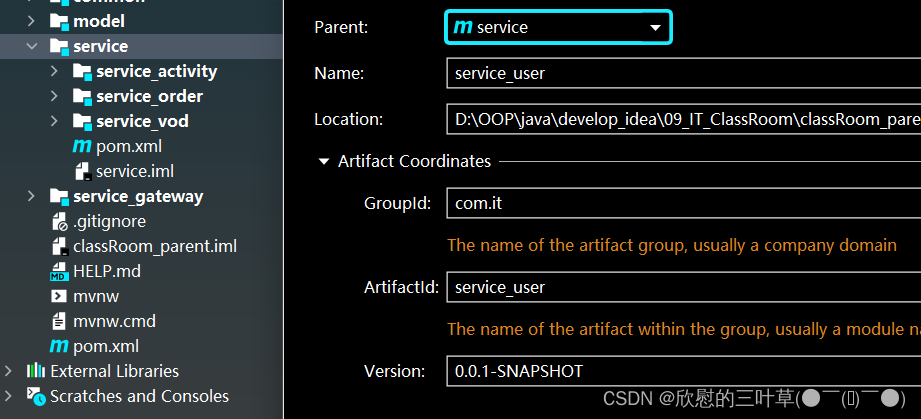The image size is (921, 419).
Task: Click the Version input field
Action: point(684,371)
